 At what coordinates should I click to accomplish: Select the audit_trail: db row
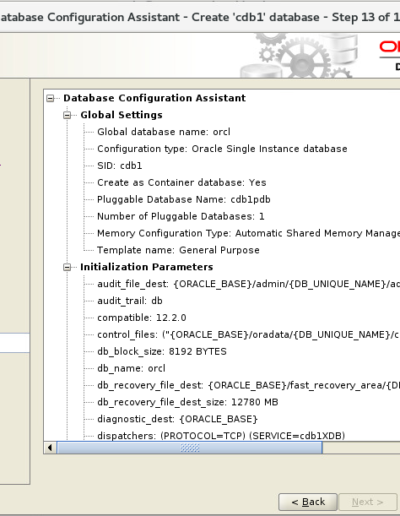coord(130,301)
